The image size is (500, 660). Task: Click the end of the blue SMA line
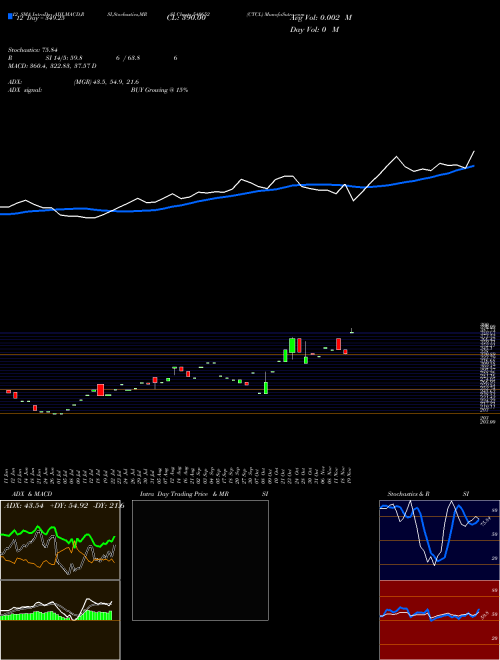point(474,166)
